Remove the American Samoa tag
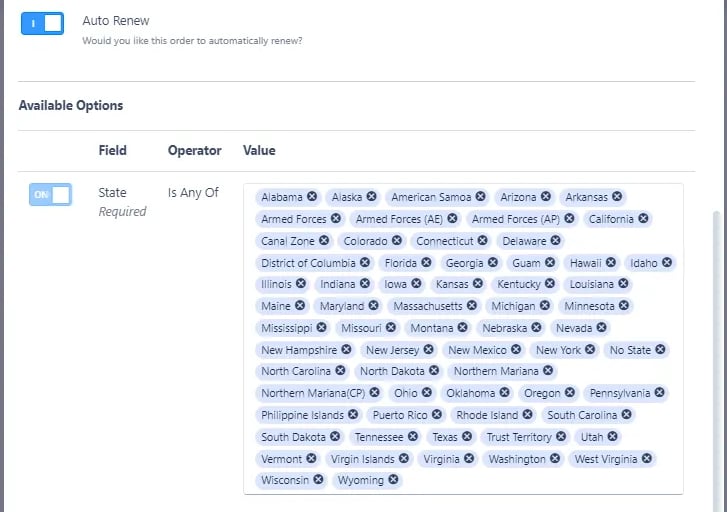Image resolution: width=727 pixels, height=512 pixels. [481, 197]
